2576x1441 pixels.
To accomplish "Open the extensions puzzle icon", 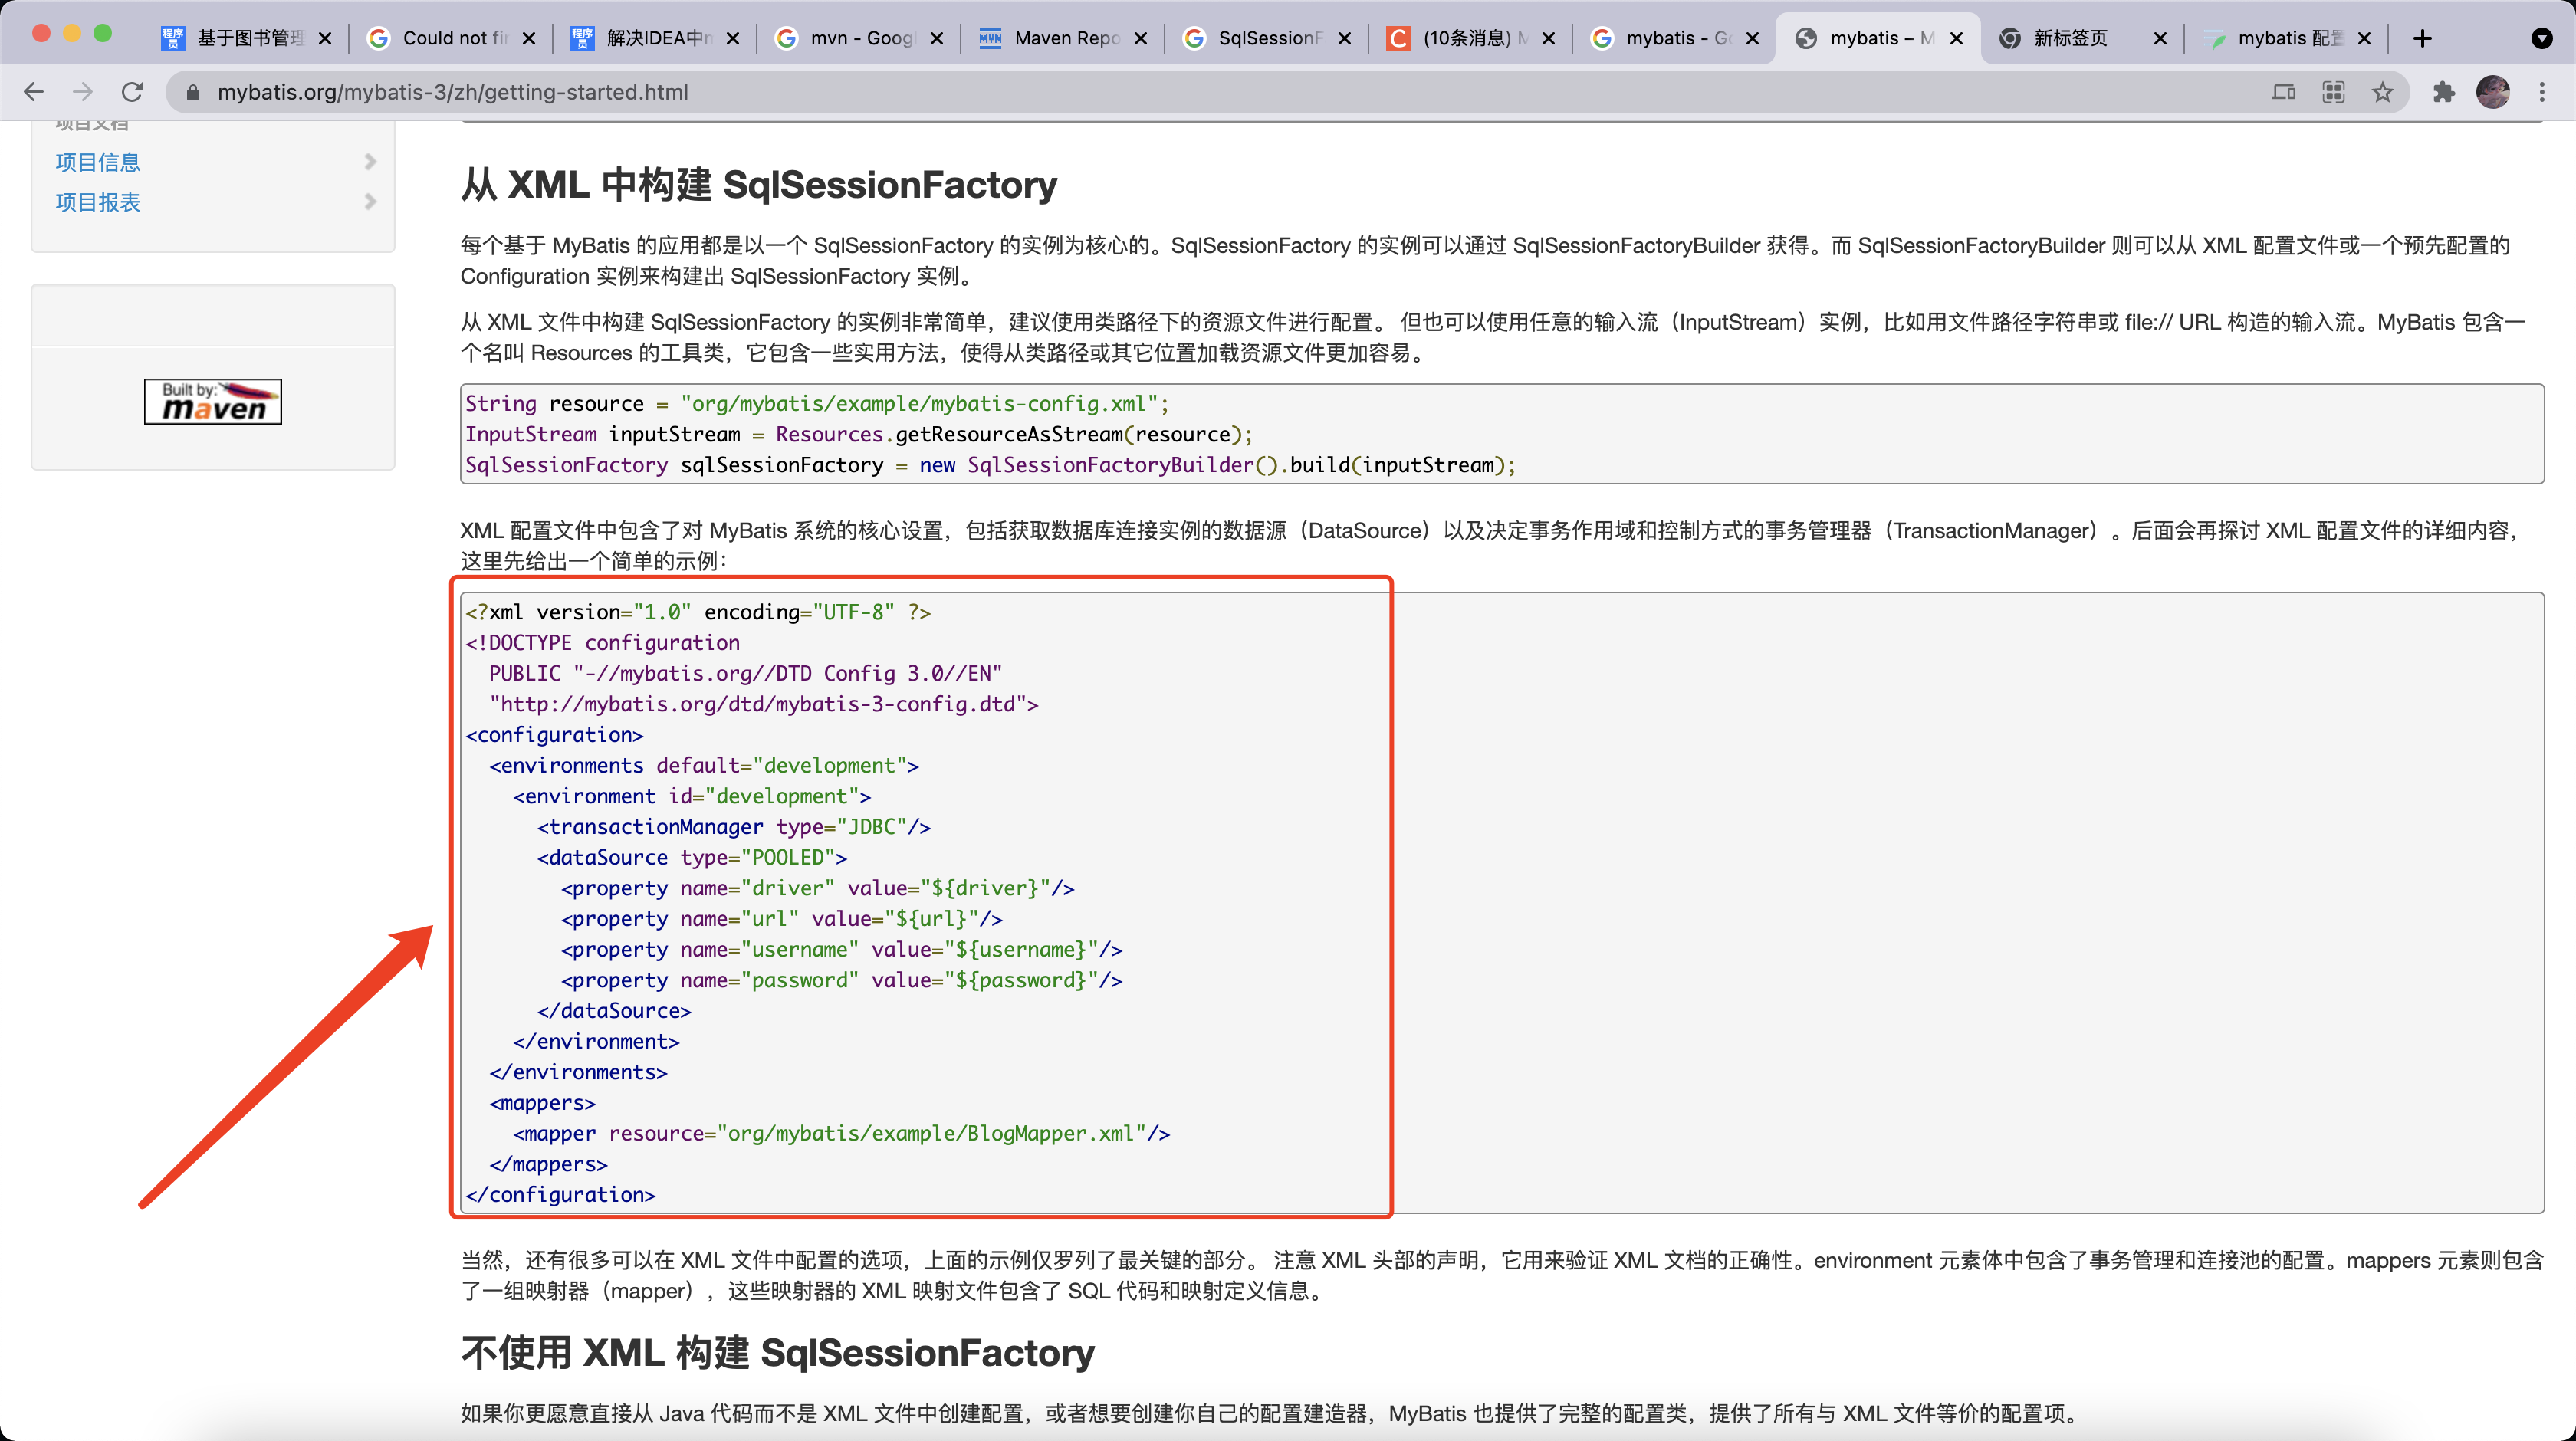I will pyautogui.click(x=2444, y=92).
